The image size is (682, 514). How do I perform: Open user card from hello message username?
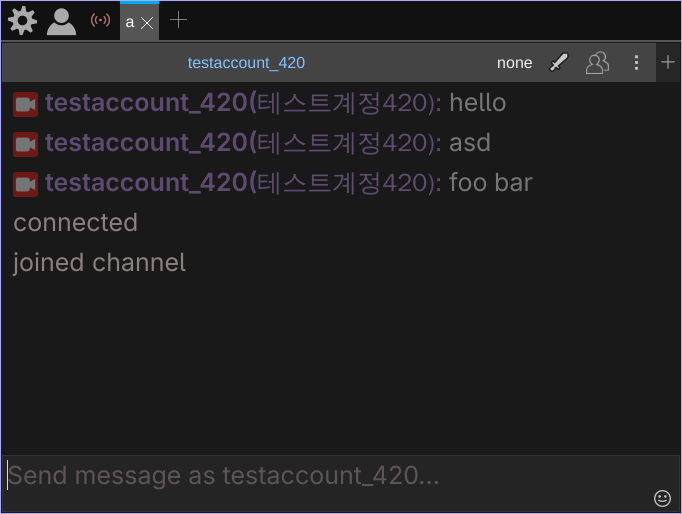click(145, 103)
